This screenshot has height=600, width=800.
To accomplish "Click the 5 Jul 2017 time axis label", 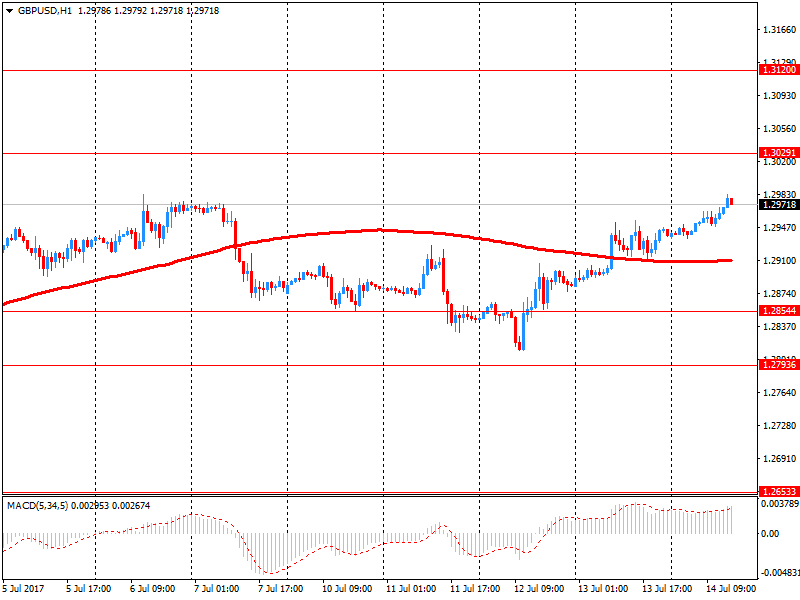I will click(23, 589).
